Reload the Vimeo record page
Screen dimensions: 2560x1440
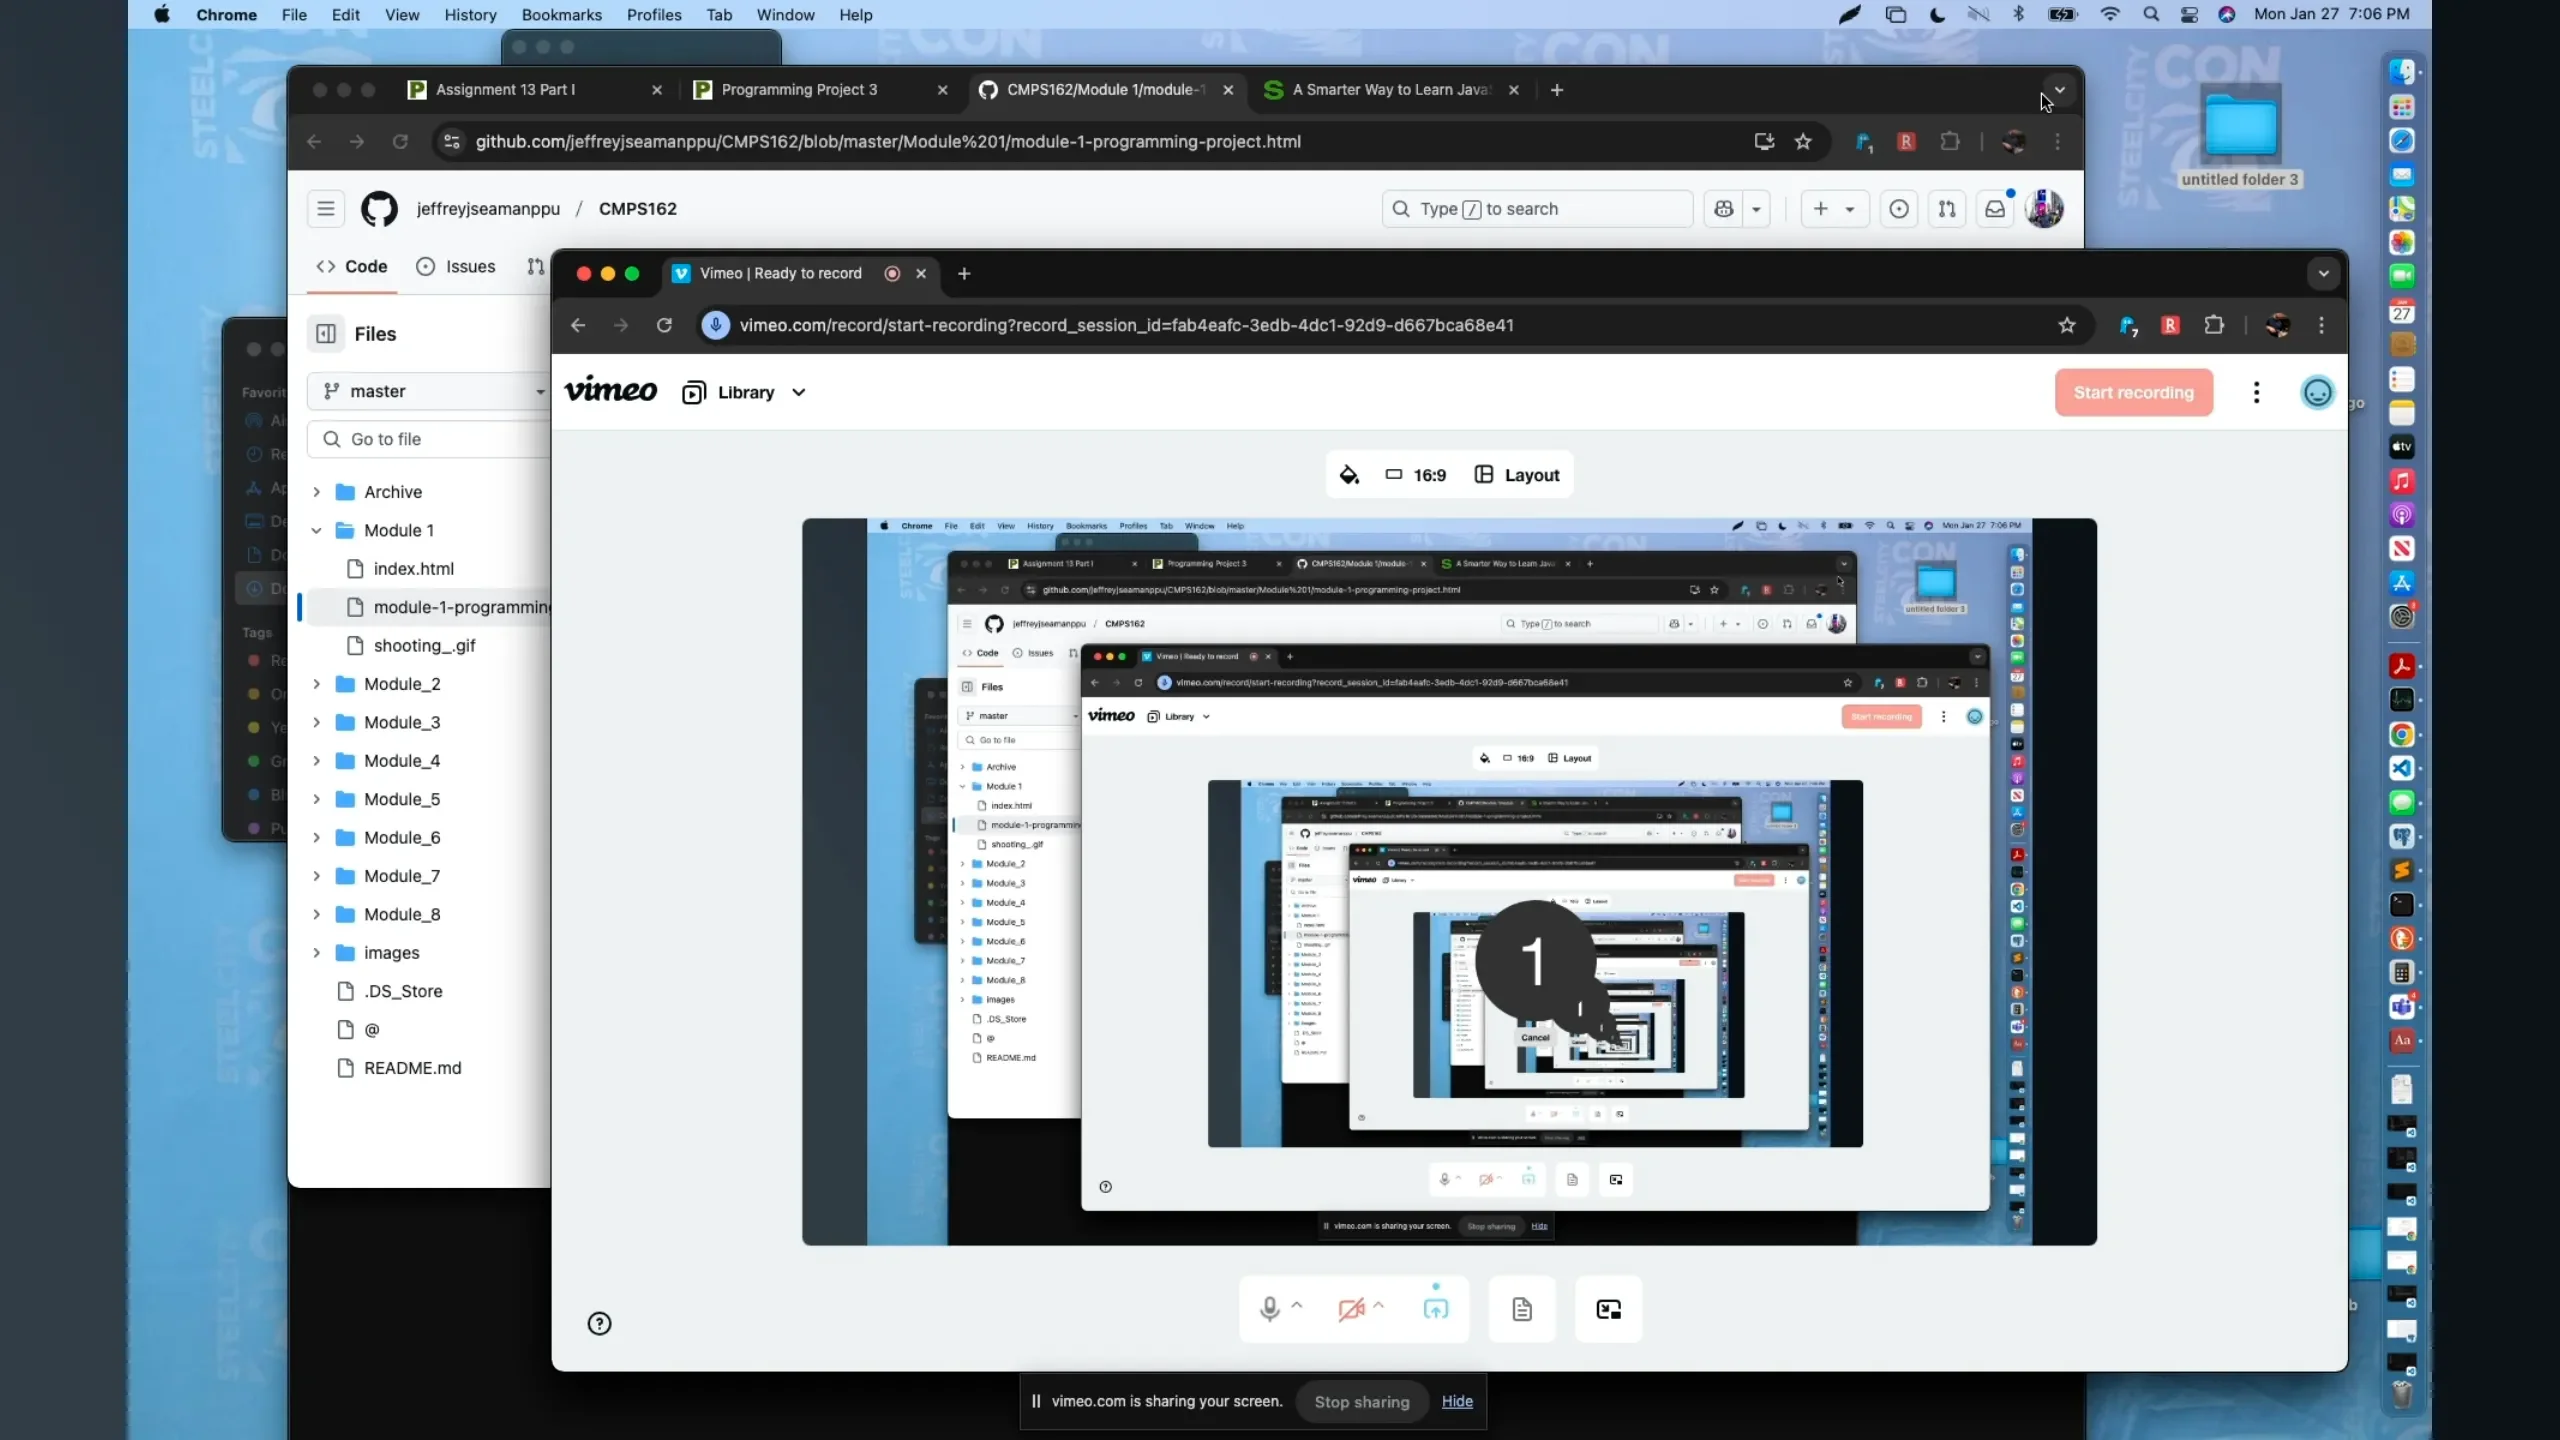tap(664, 325)
